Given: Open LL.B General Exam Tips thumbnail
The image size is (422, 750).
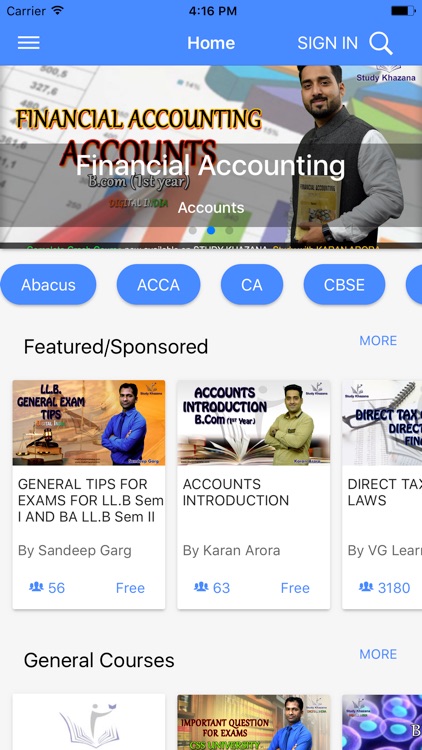Looking at the screenshot, I should [89, 423].
